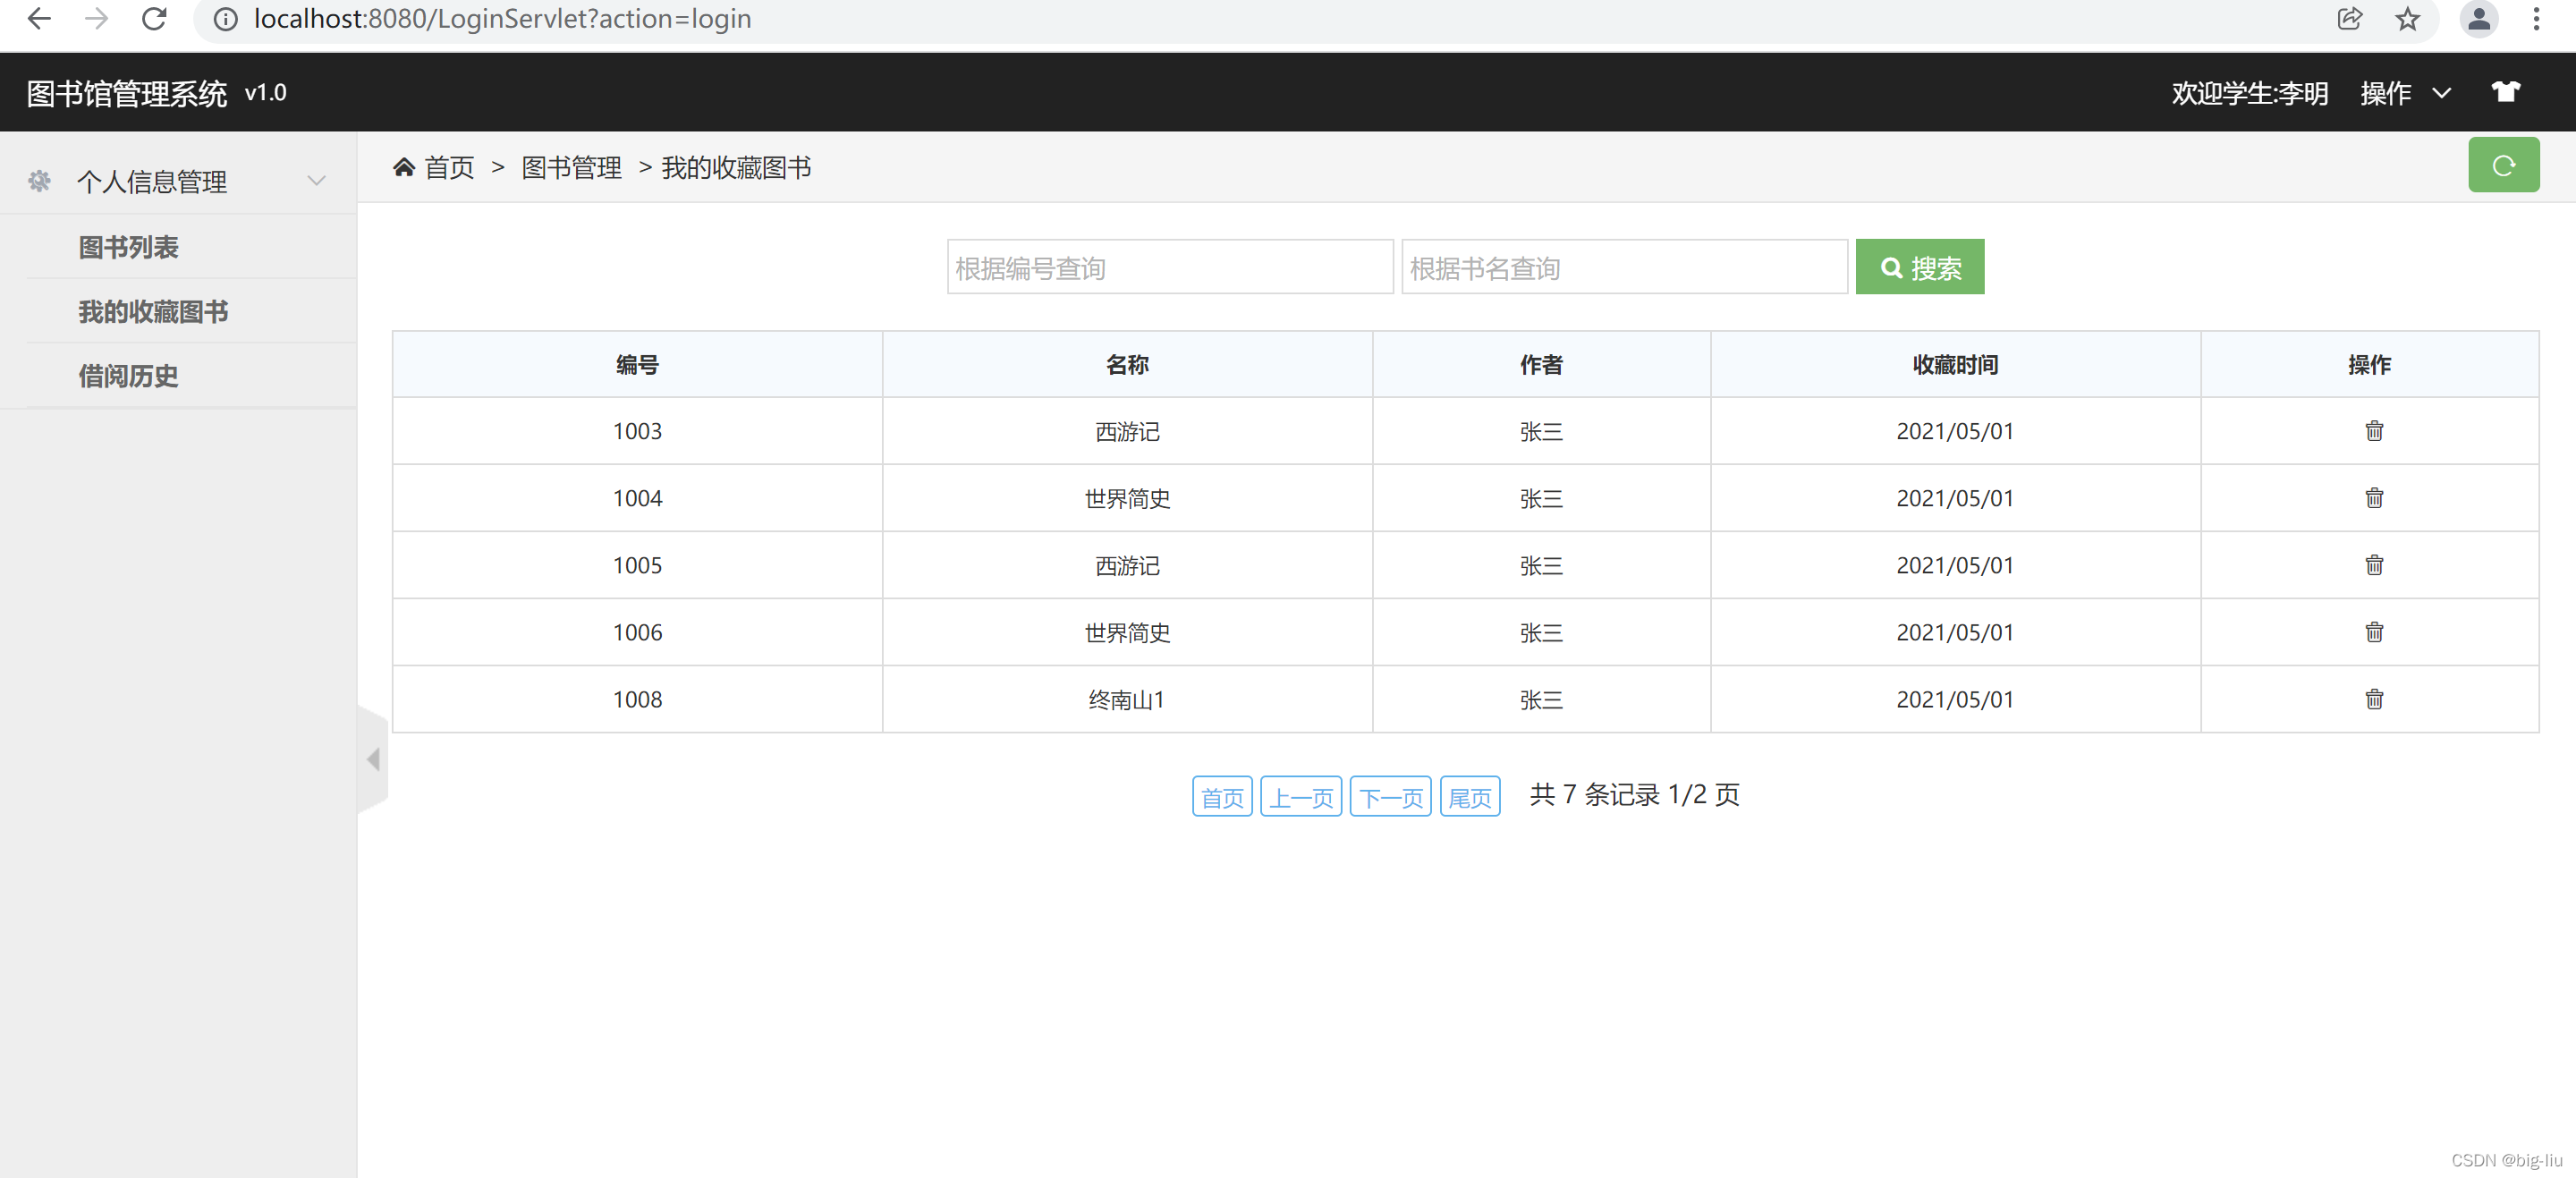Click the 编号 column header
2576x1178 pixels.
(x=637, y=365)
